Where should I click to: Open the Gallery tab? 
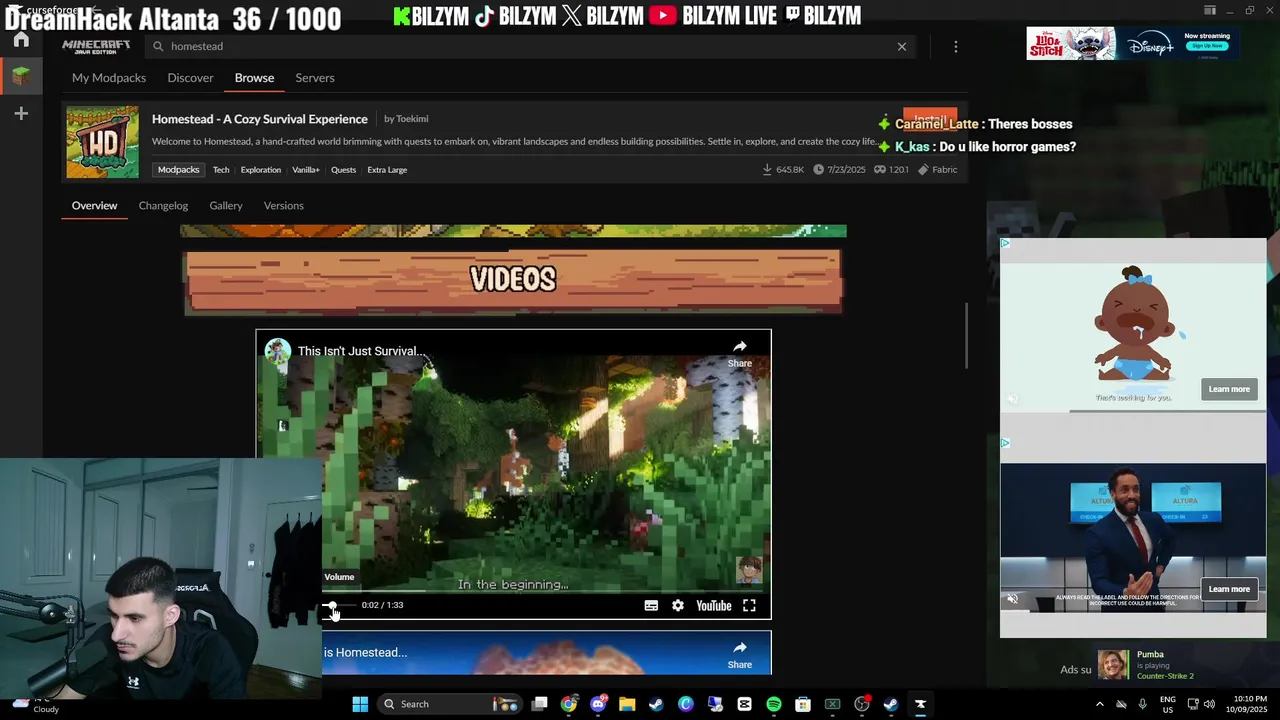coord(226,206)
